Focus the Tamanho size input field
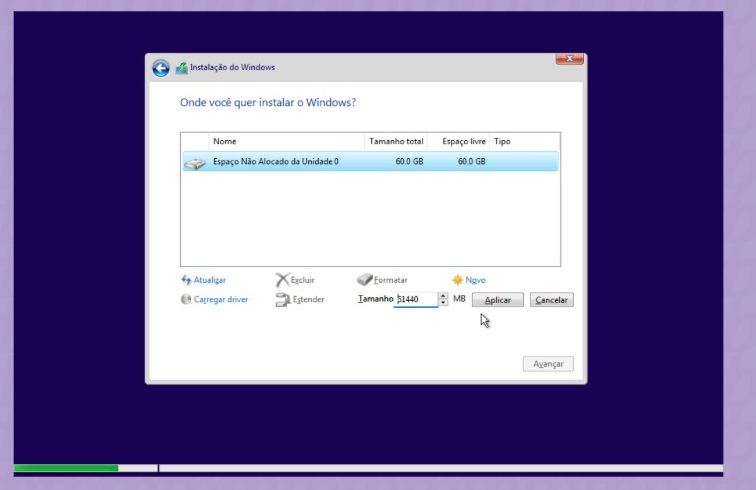This screenshot has height=490, width=756. 415,300
